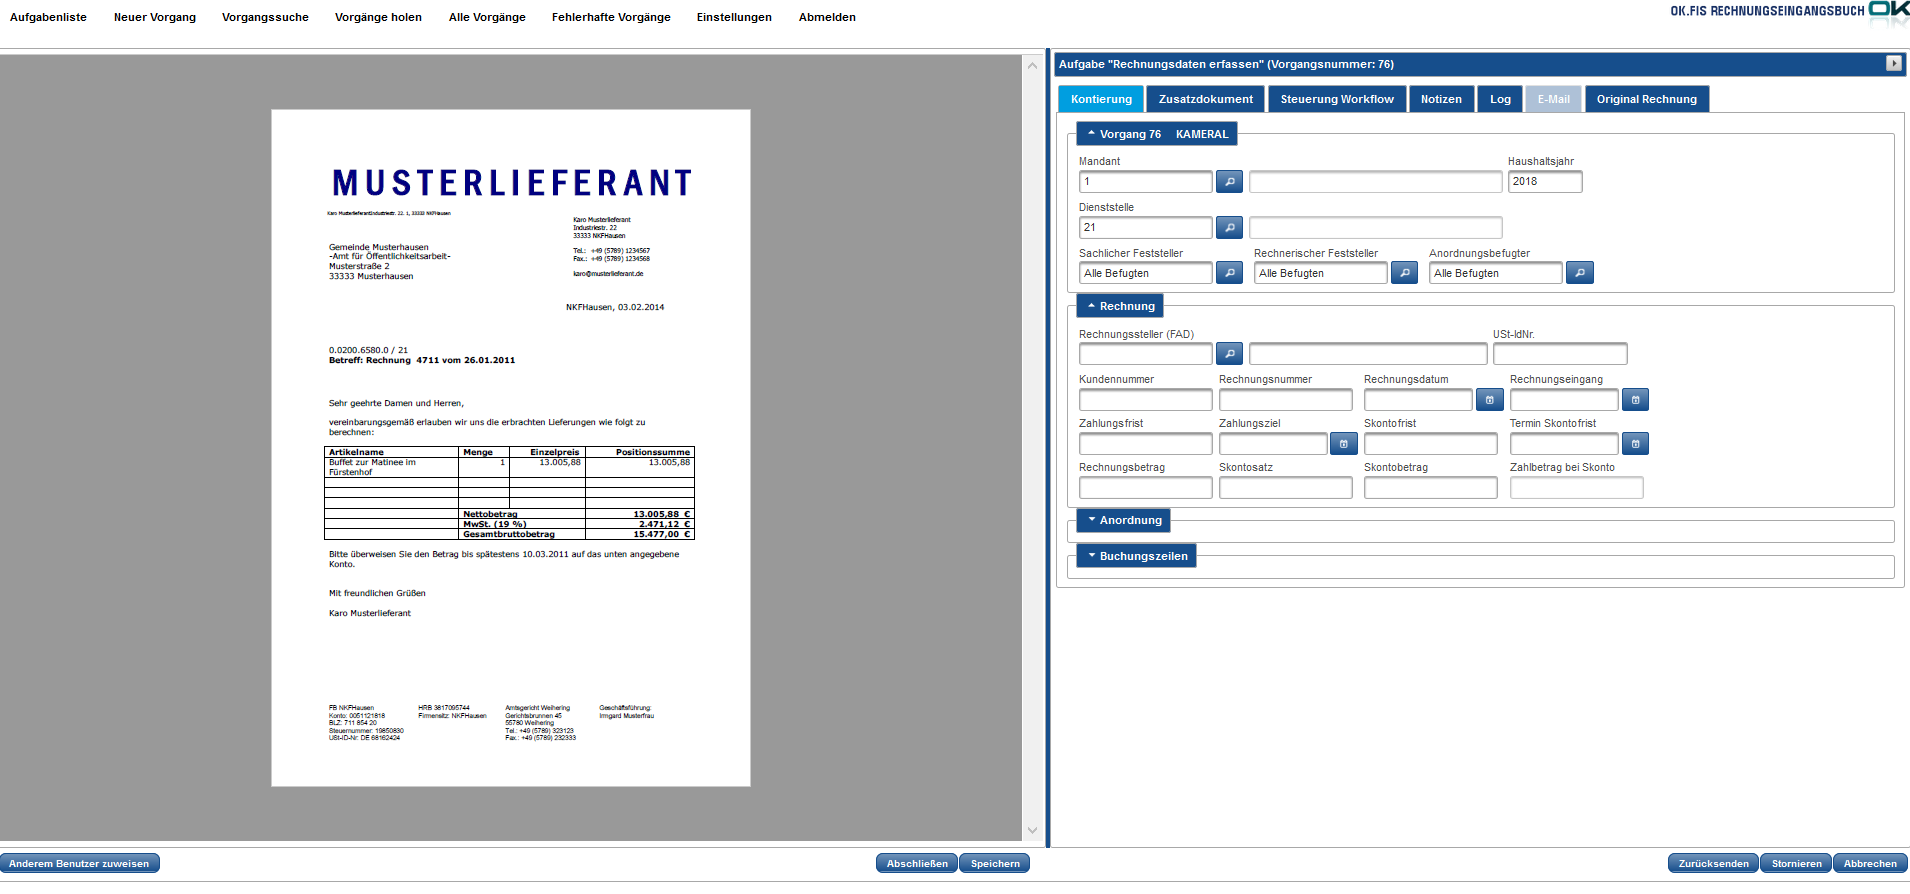Image resolution: width=1910 pixels, height=894 pixels.
Task: Collapse the task panel with the arrow button
Action: tap(1893, 64)
